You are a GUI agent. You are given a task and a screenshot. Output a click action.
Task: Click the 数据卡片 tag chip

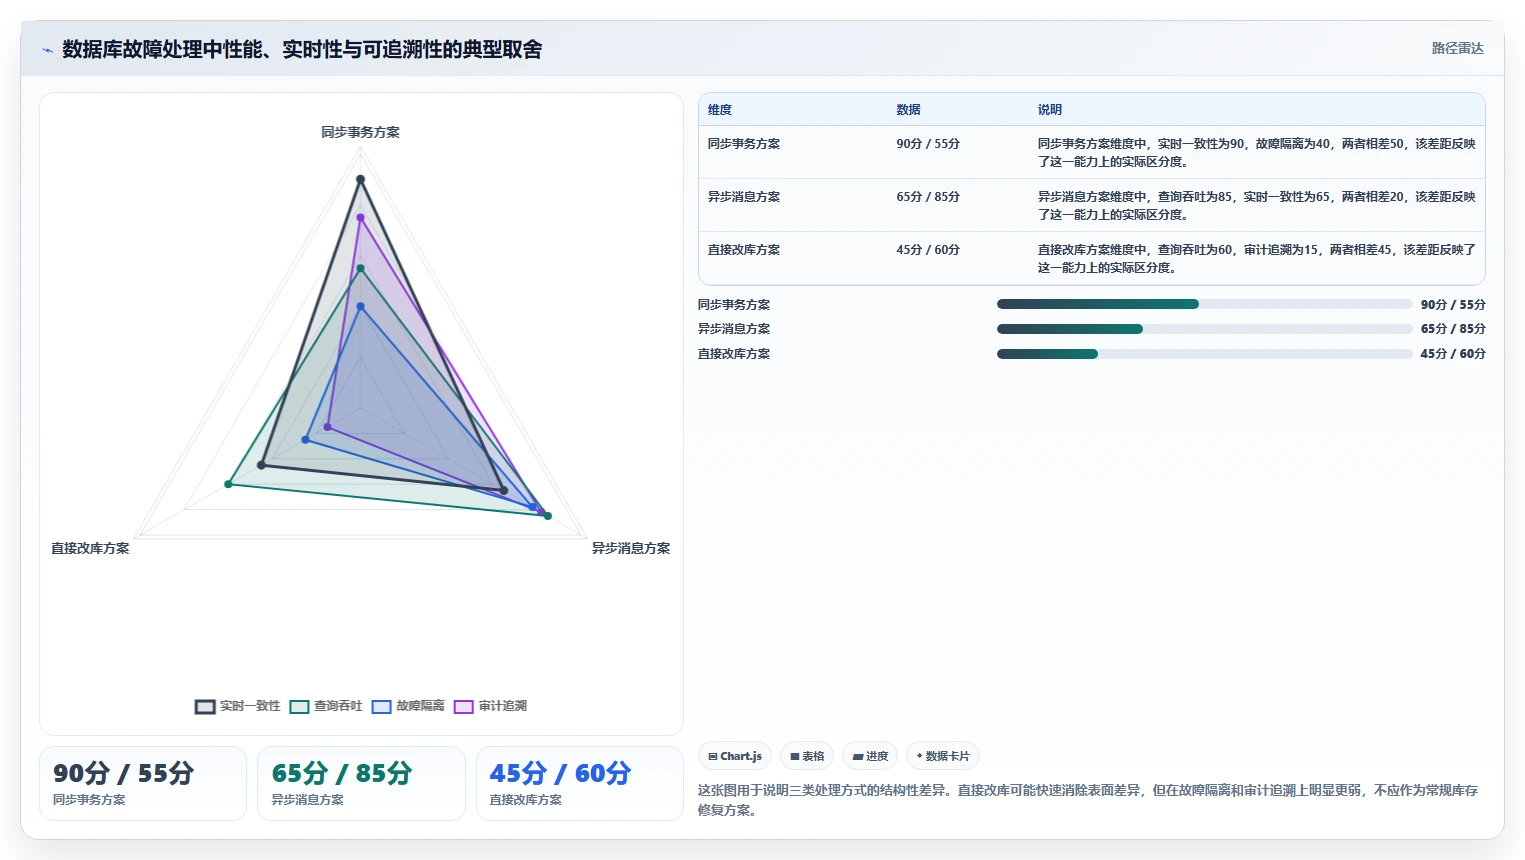[943, 756]
